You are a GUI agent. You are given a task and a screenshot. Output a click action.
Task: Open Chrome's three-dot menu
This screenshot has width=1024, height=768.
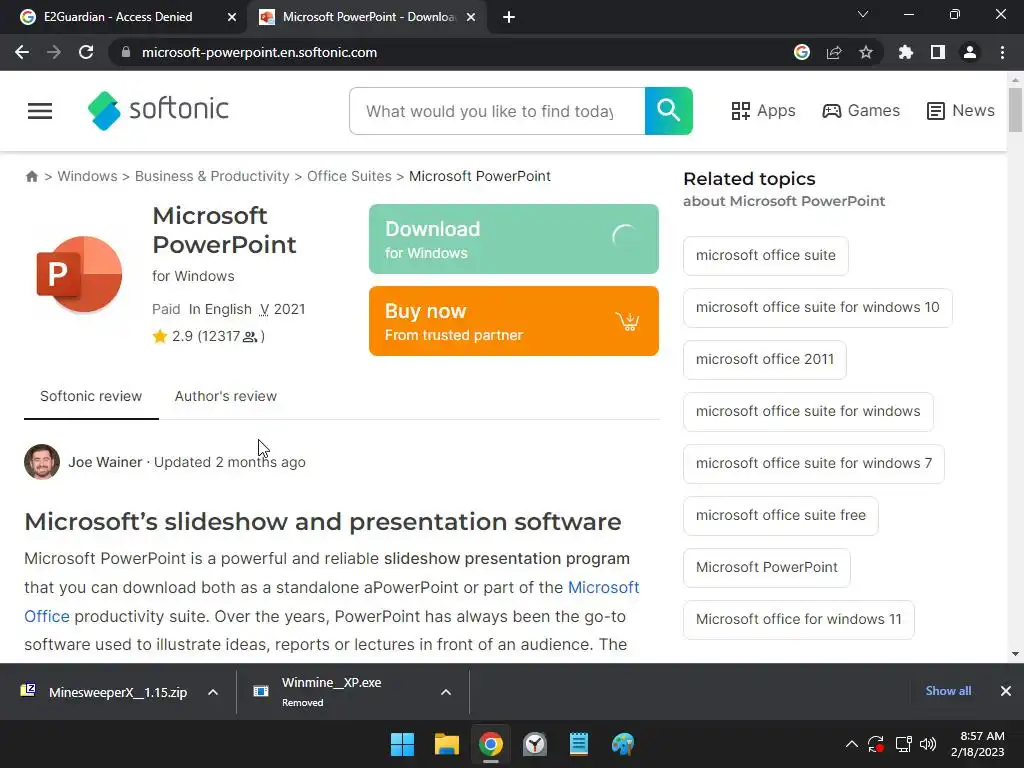point(1002,52)
